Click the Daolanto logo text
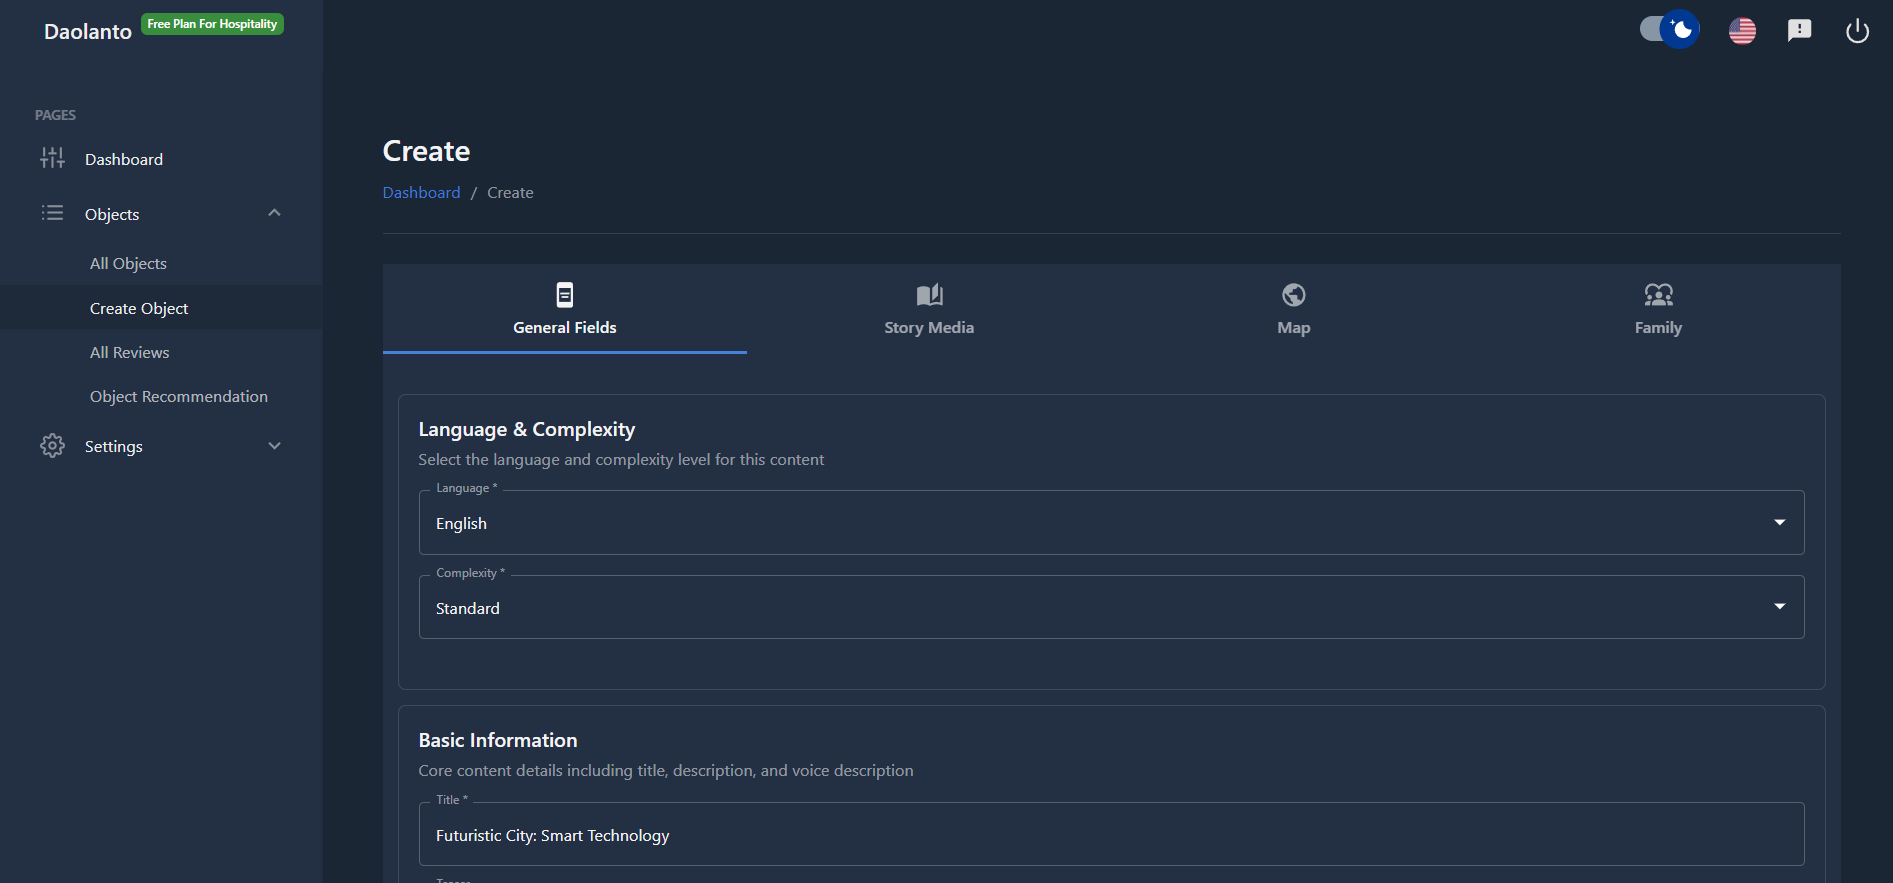Image resolution: width=1893 pixels, height=883 pixels. (88, 32)
